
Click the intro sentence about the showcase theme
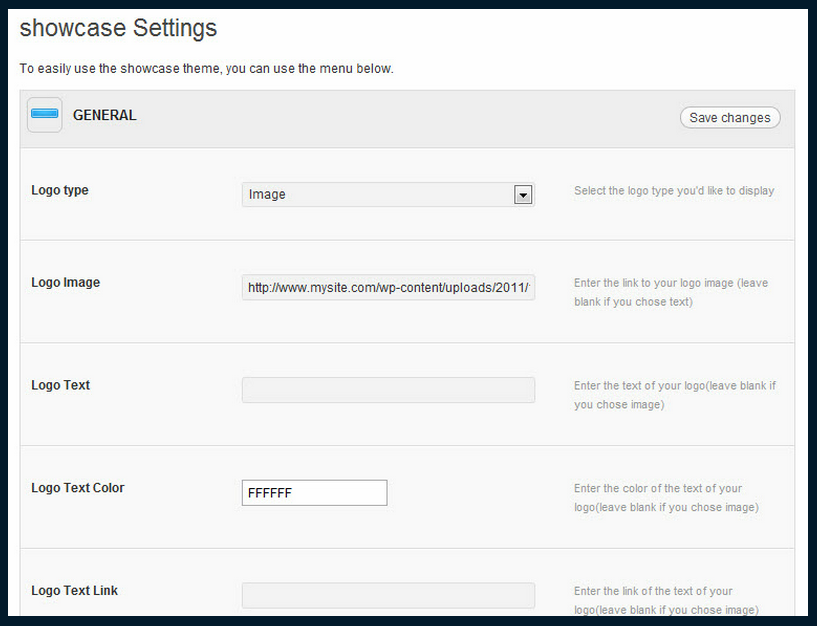tap(206, 68)
